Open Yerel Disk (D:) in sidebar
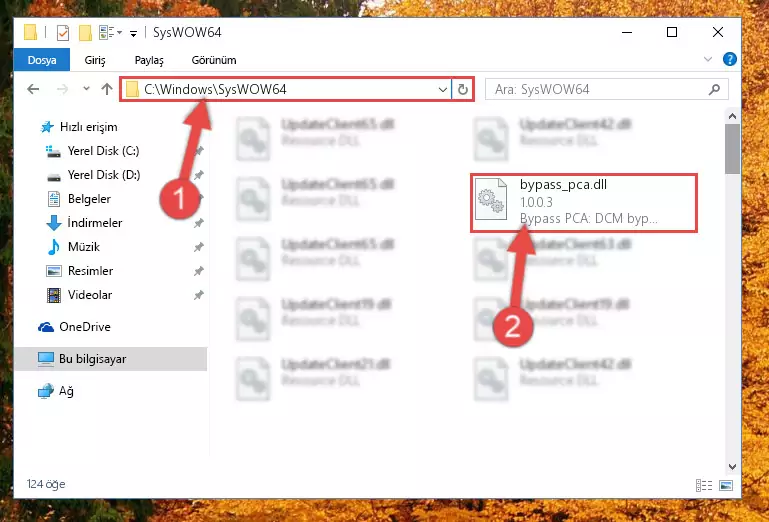This screenshot has height=522, width=769. tap(104, 175)
